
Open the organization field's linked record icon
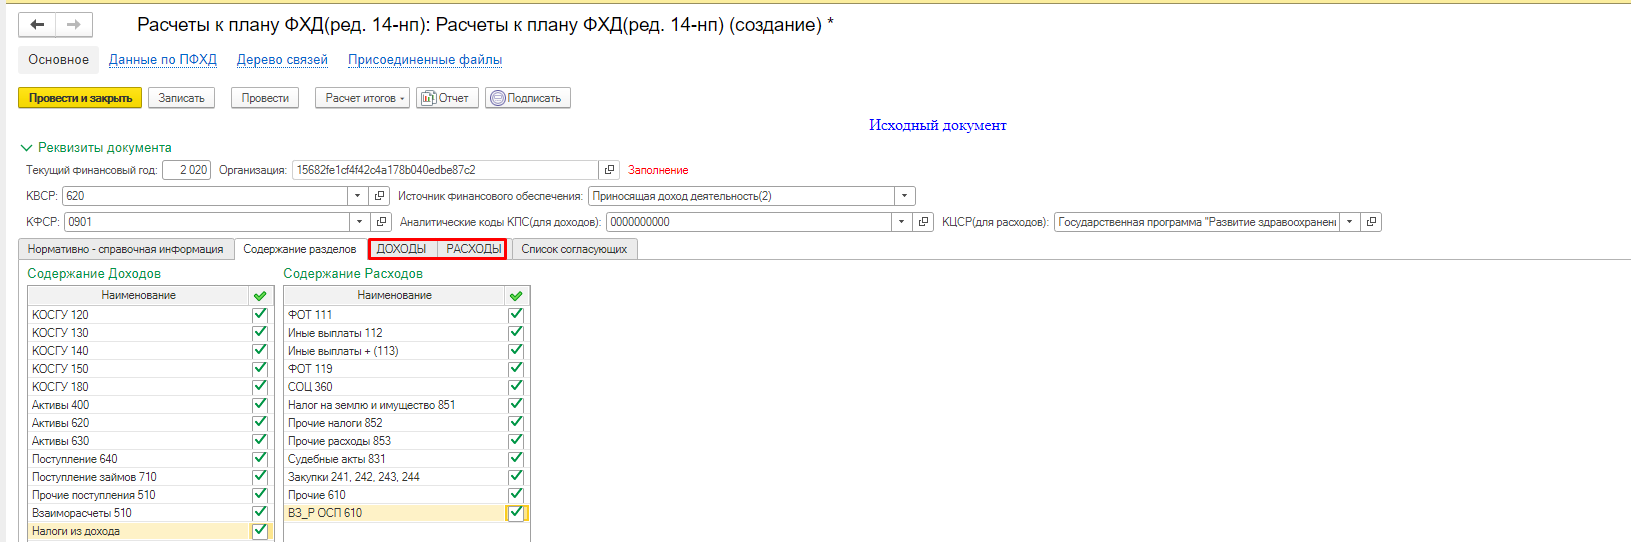coord(609,170)
